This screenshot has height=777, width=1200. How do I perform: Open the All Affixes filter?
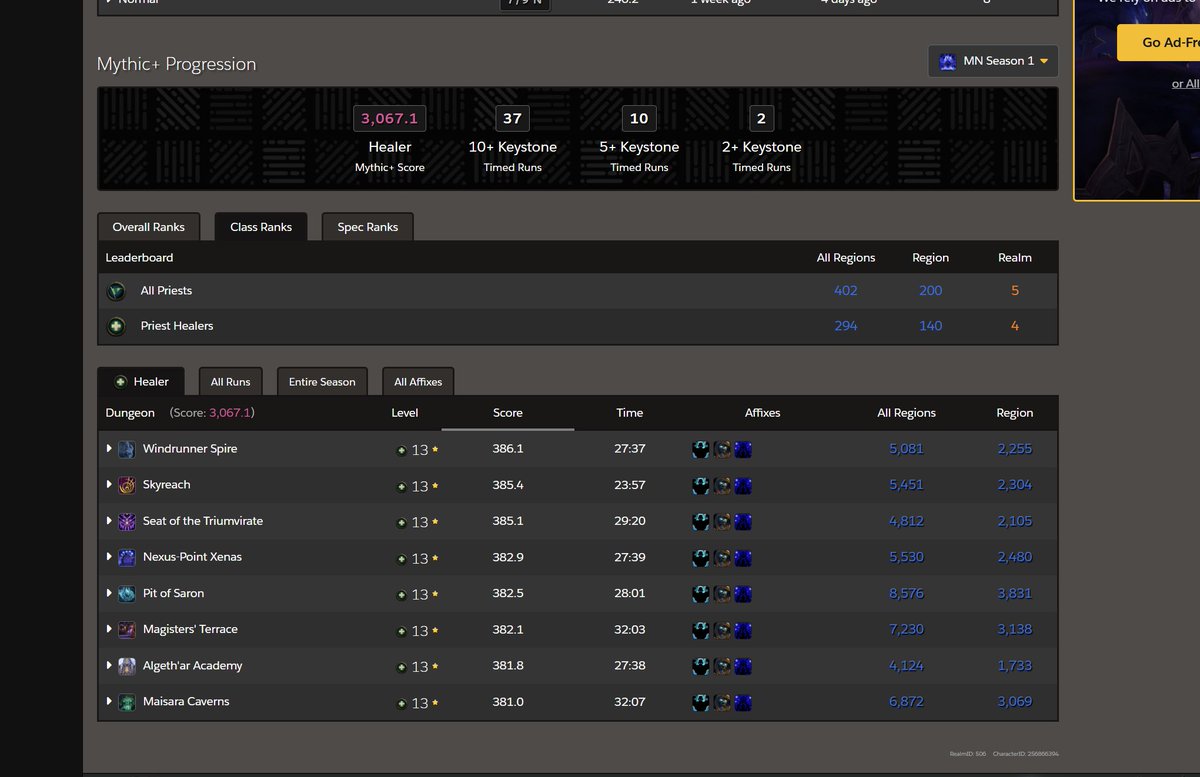[418, 382]
